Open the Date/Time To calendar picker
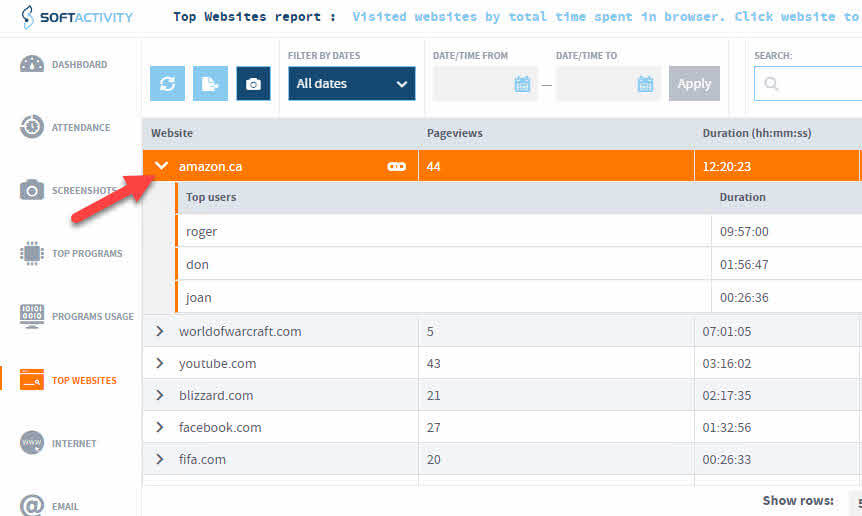Screen dimensions: 862x516 tap(645, 84)
